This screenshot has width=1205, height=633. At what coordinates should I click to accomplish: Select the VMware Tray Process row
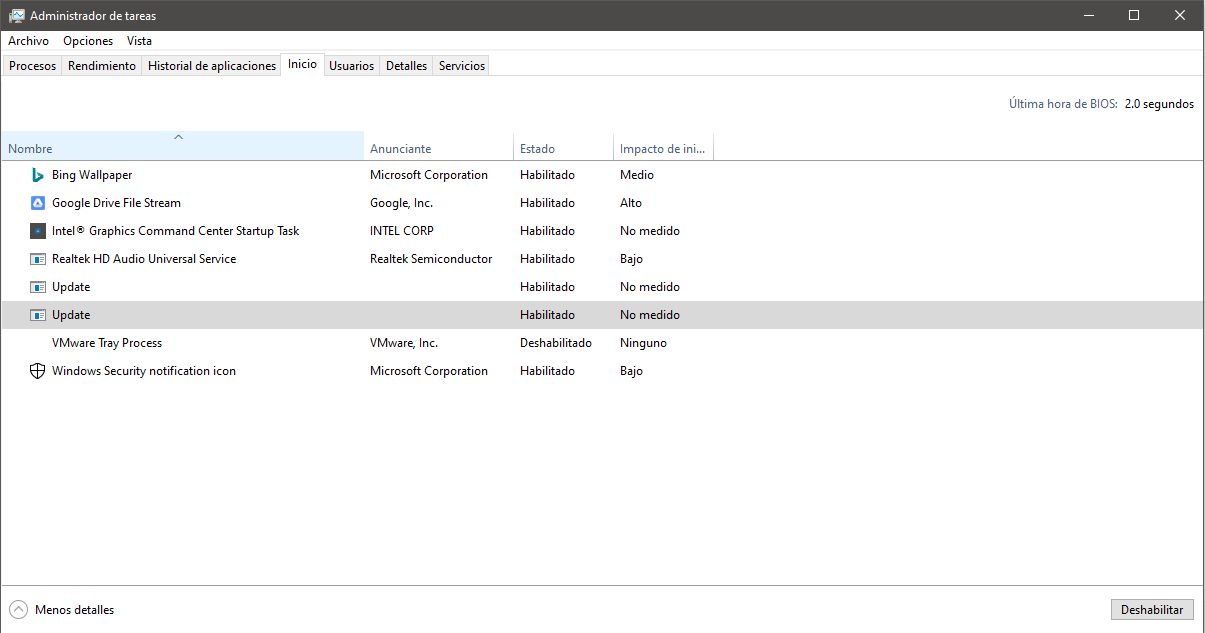point(107,343)
